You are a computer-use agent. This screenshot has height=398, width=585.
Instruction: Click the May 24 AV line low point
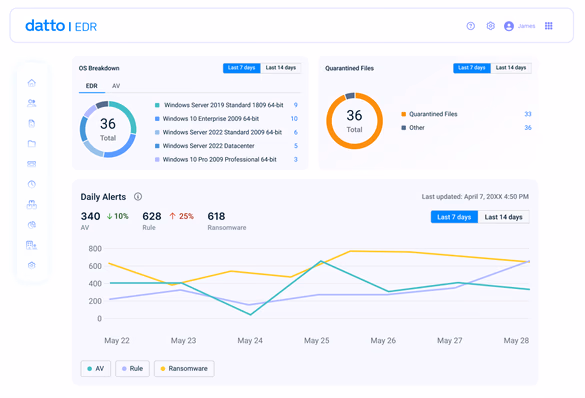[x=250, y=314]
